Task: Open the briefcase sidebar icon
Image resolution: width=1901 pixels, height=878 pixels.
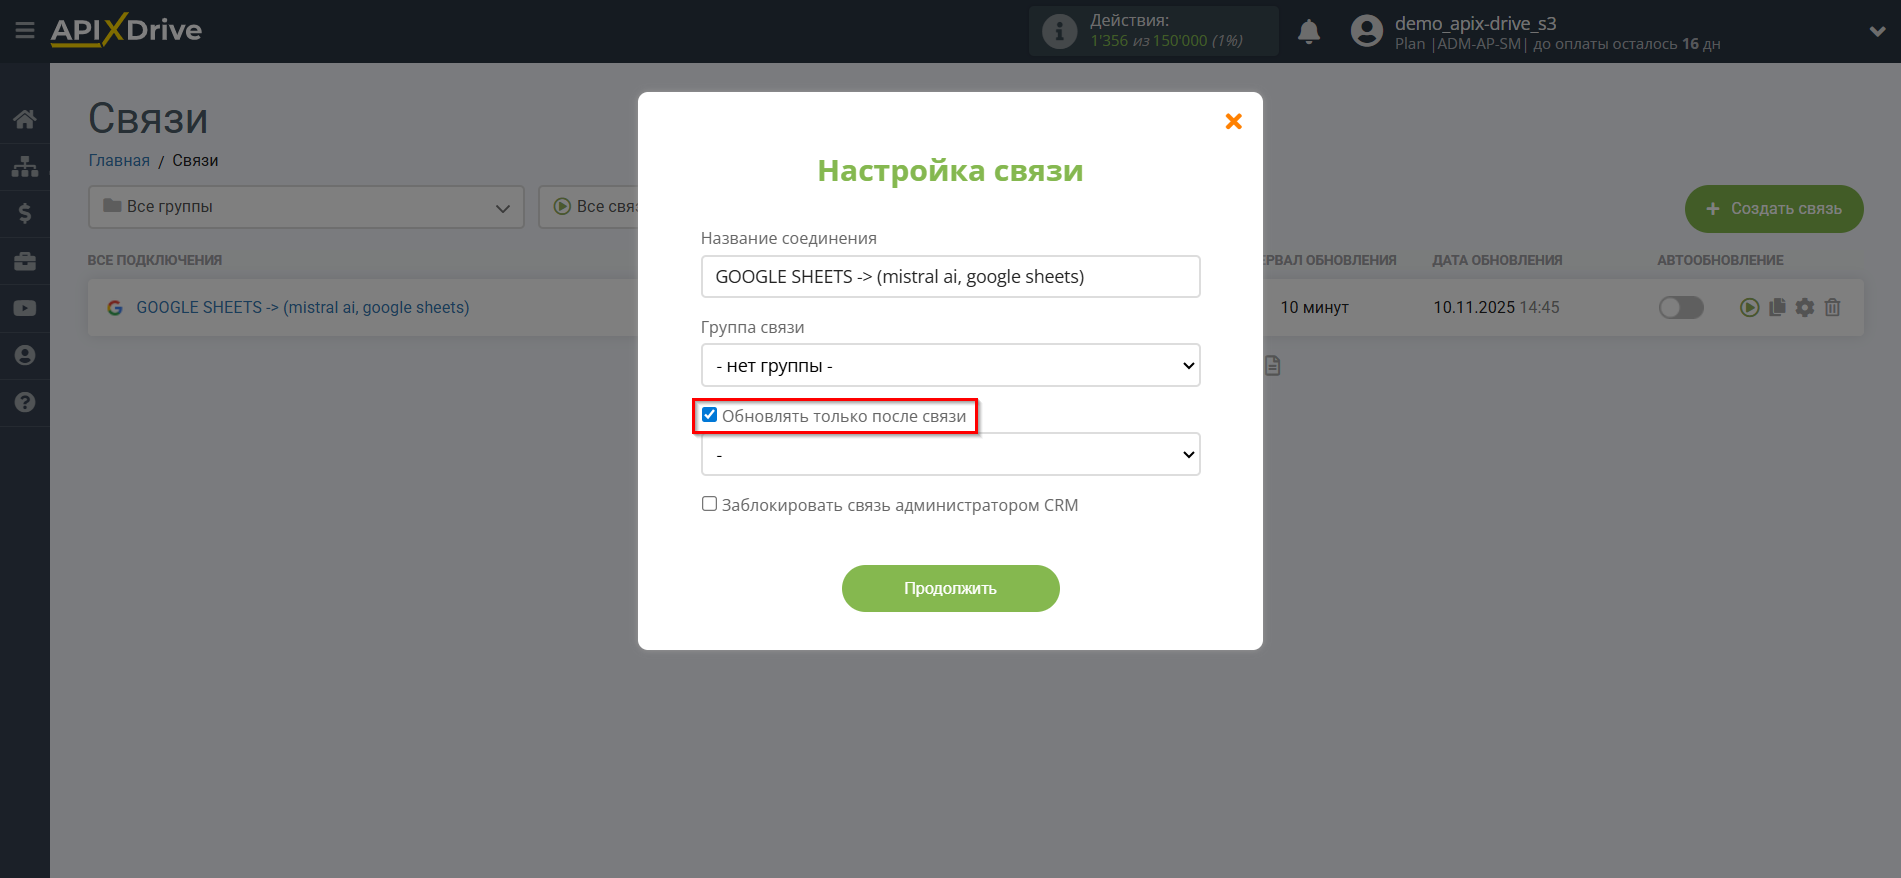Action: coord(25,261)
